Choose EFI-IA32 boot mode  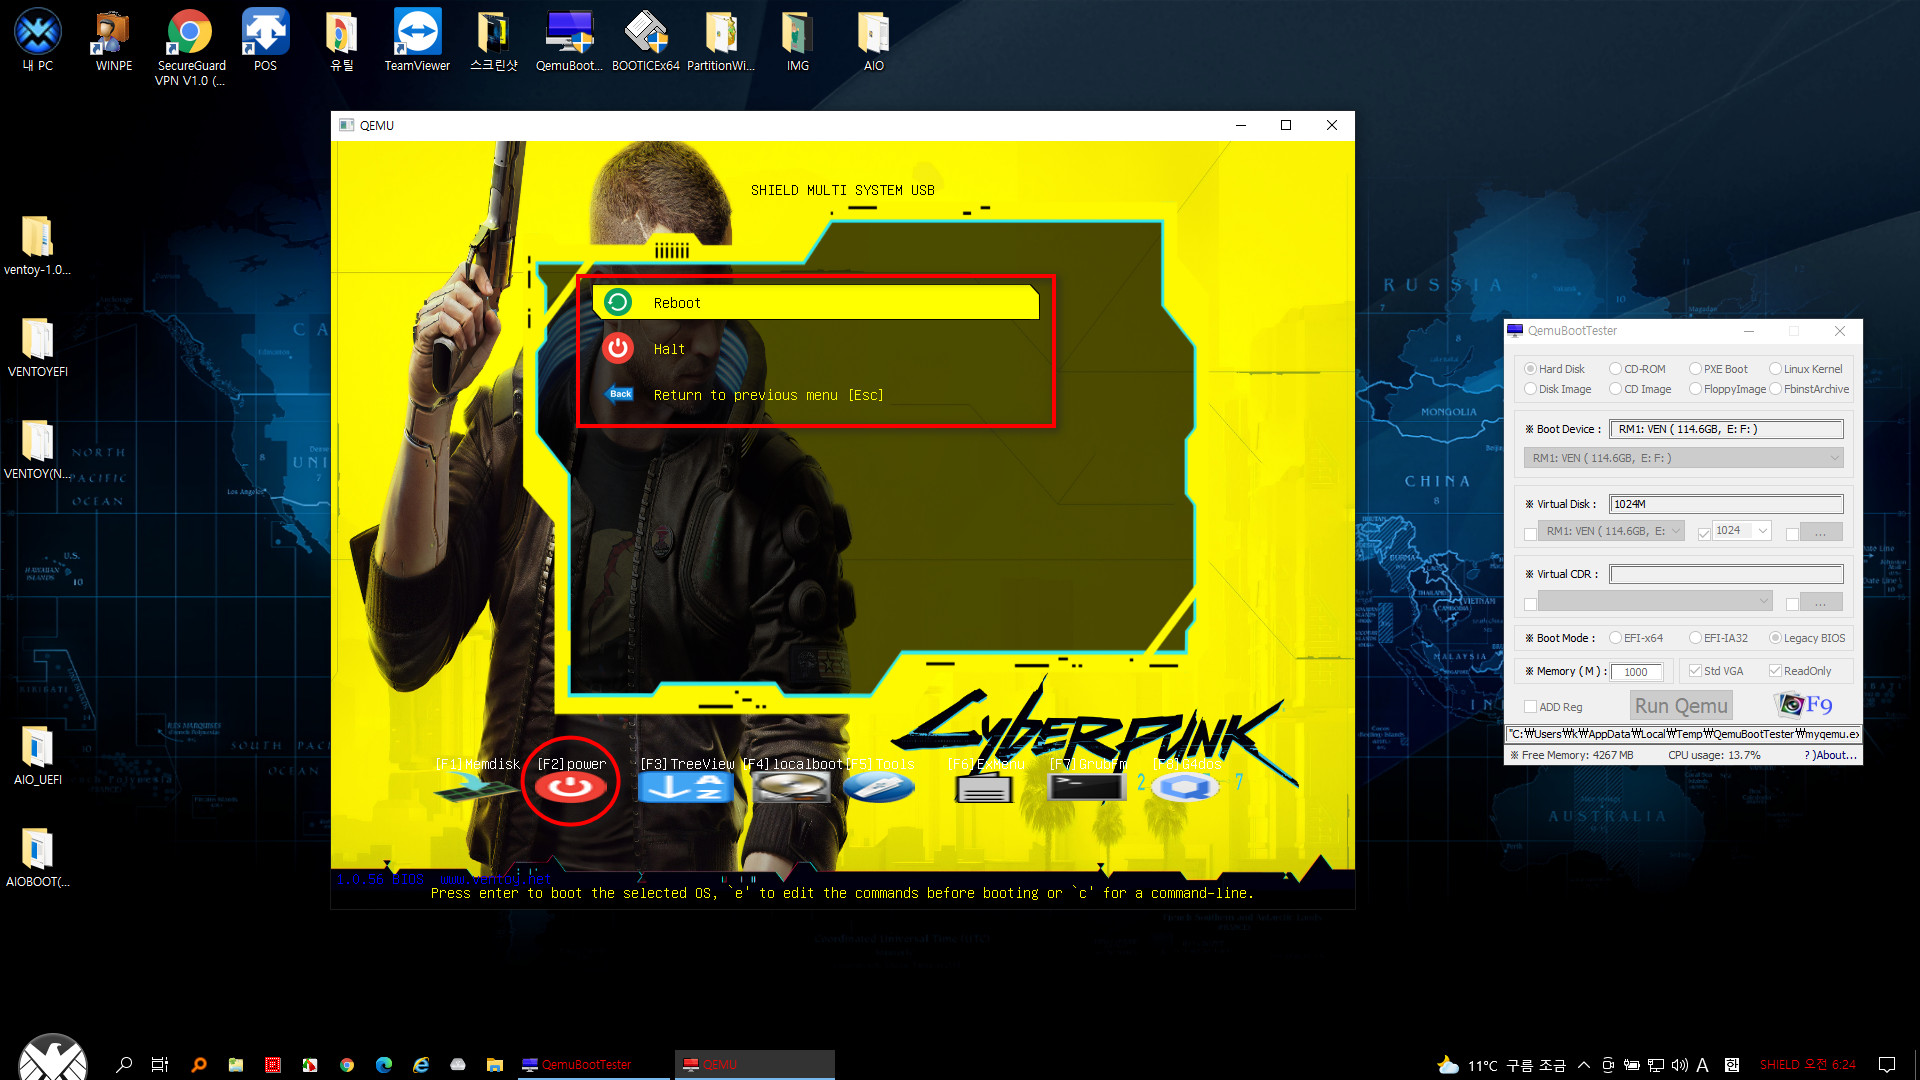[x=1695, y=638]
